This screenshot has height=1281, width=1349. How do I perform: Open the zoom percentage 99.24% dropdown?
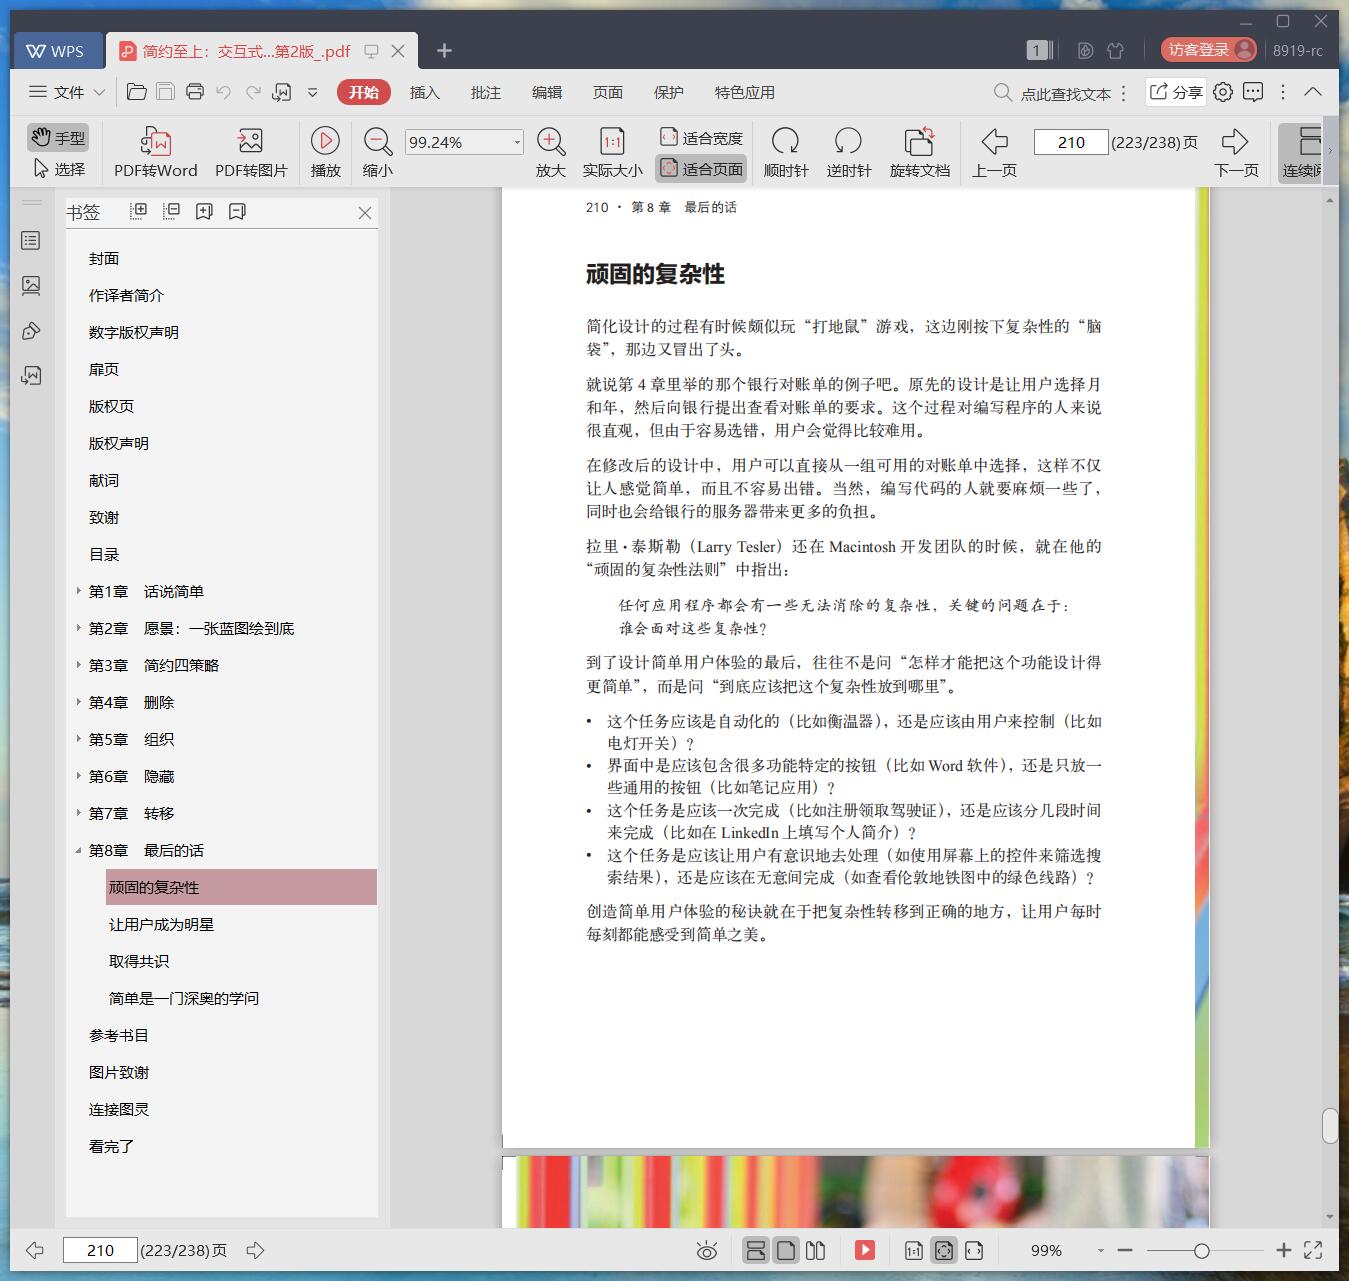tap(516, 142)
